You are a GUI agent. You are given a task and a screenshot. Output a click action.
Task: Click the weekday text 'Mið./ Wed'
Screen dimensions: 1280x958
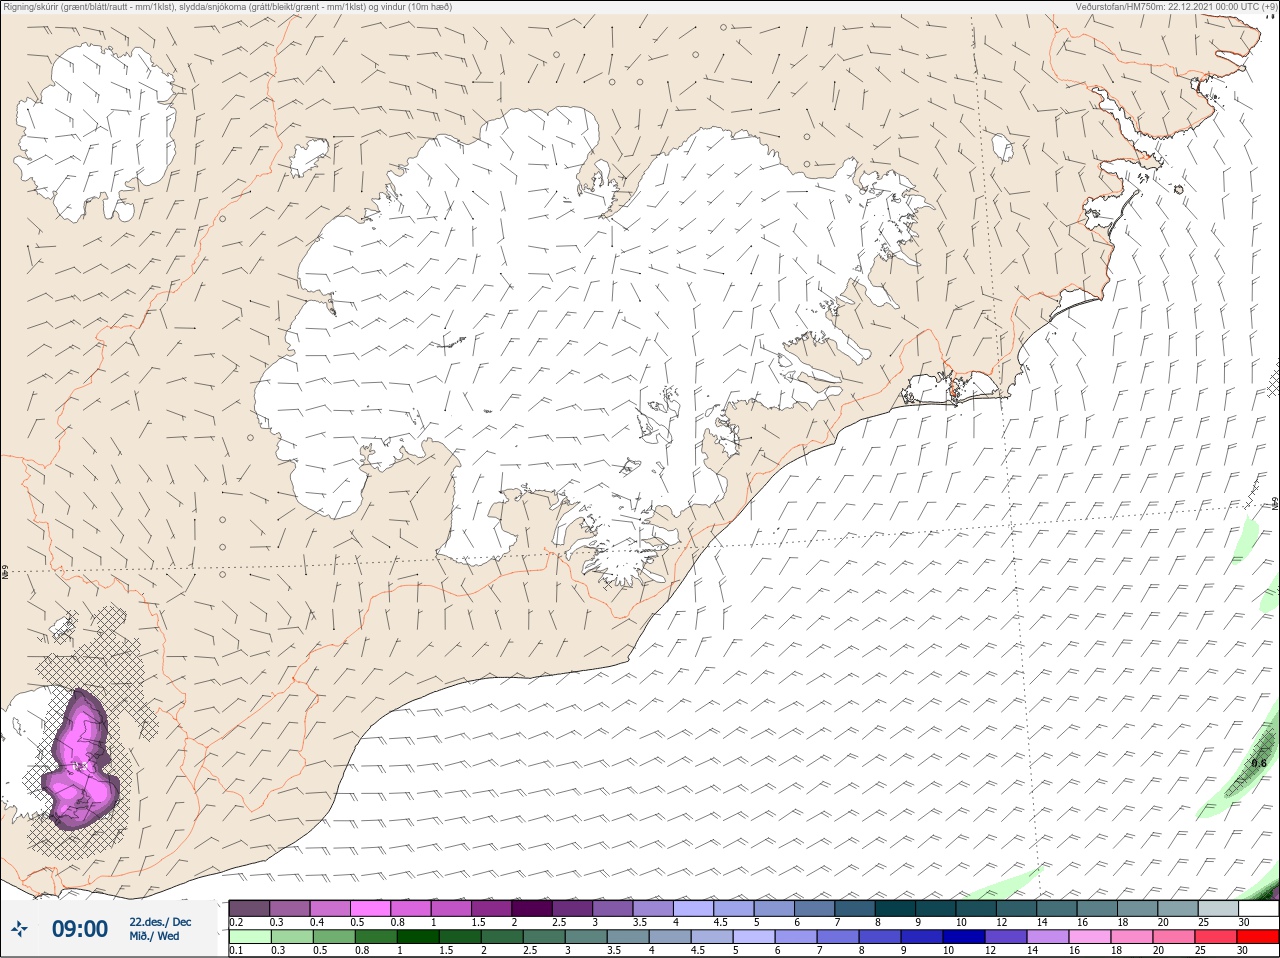click(x=155, y=936)
